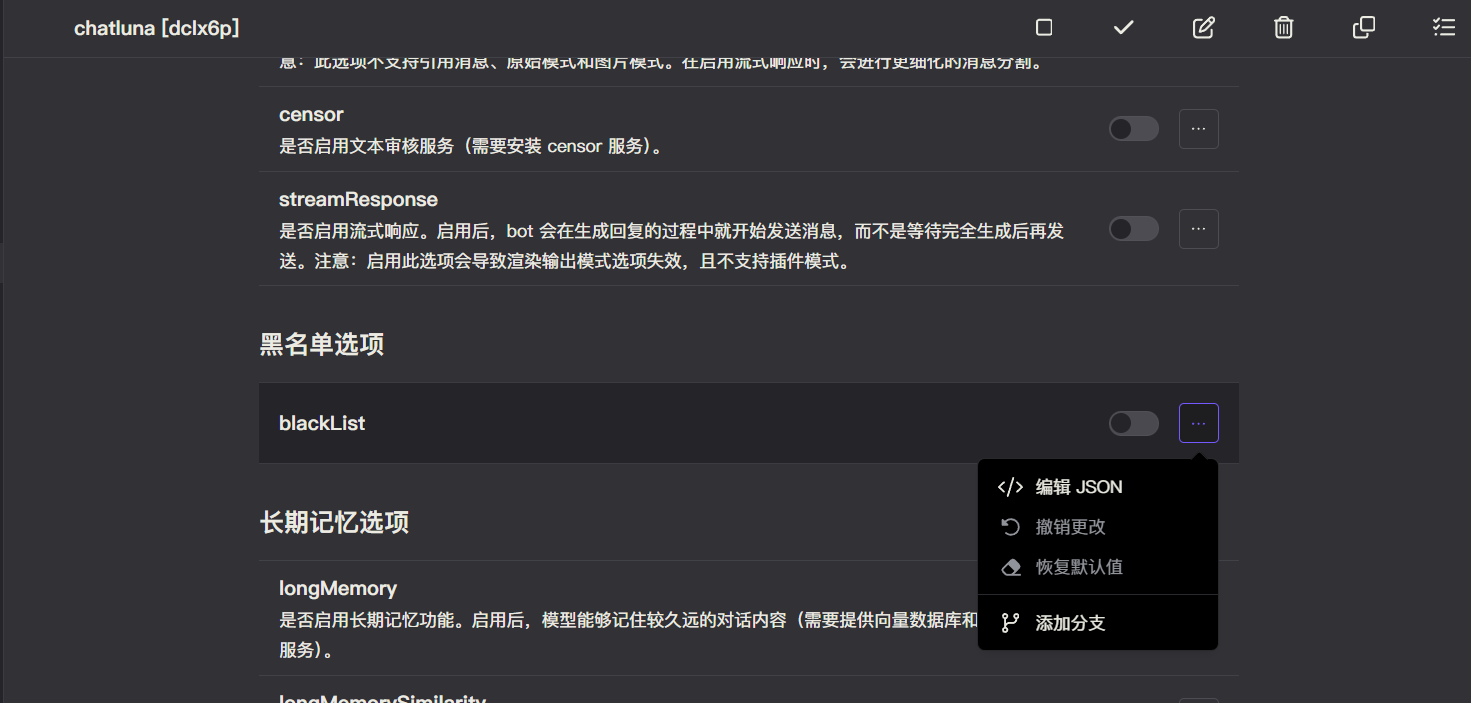Save changes with the checkmark icon
The image size is (1471, 703).
[1123, 28]
